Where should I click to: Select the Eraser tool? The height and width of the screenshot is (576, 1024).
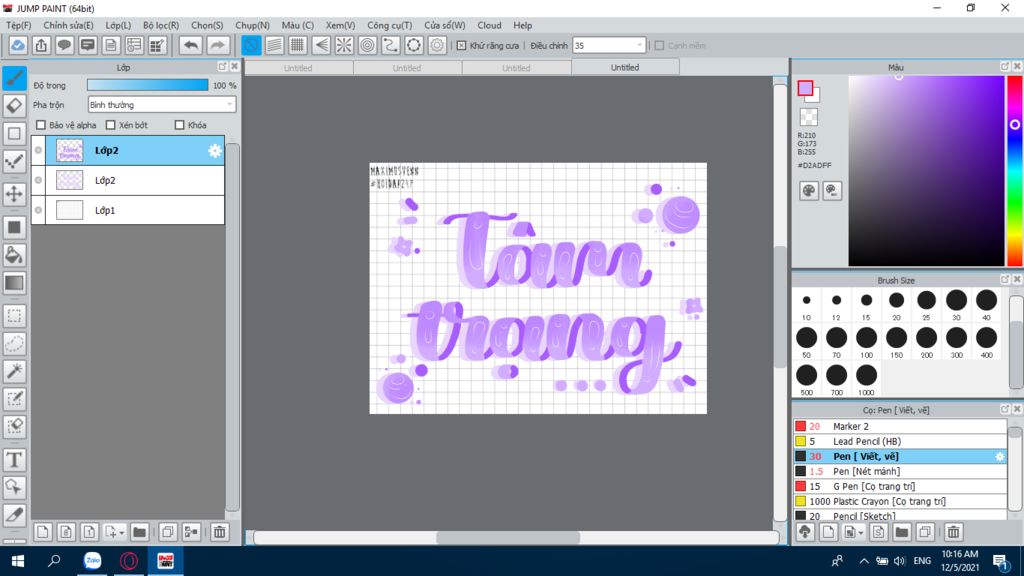14,106
